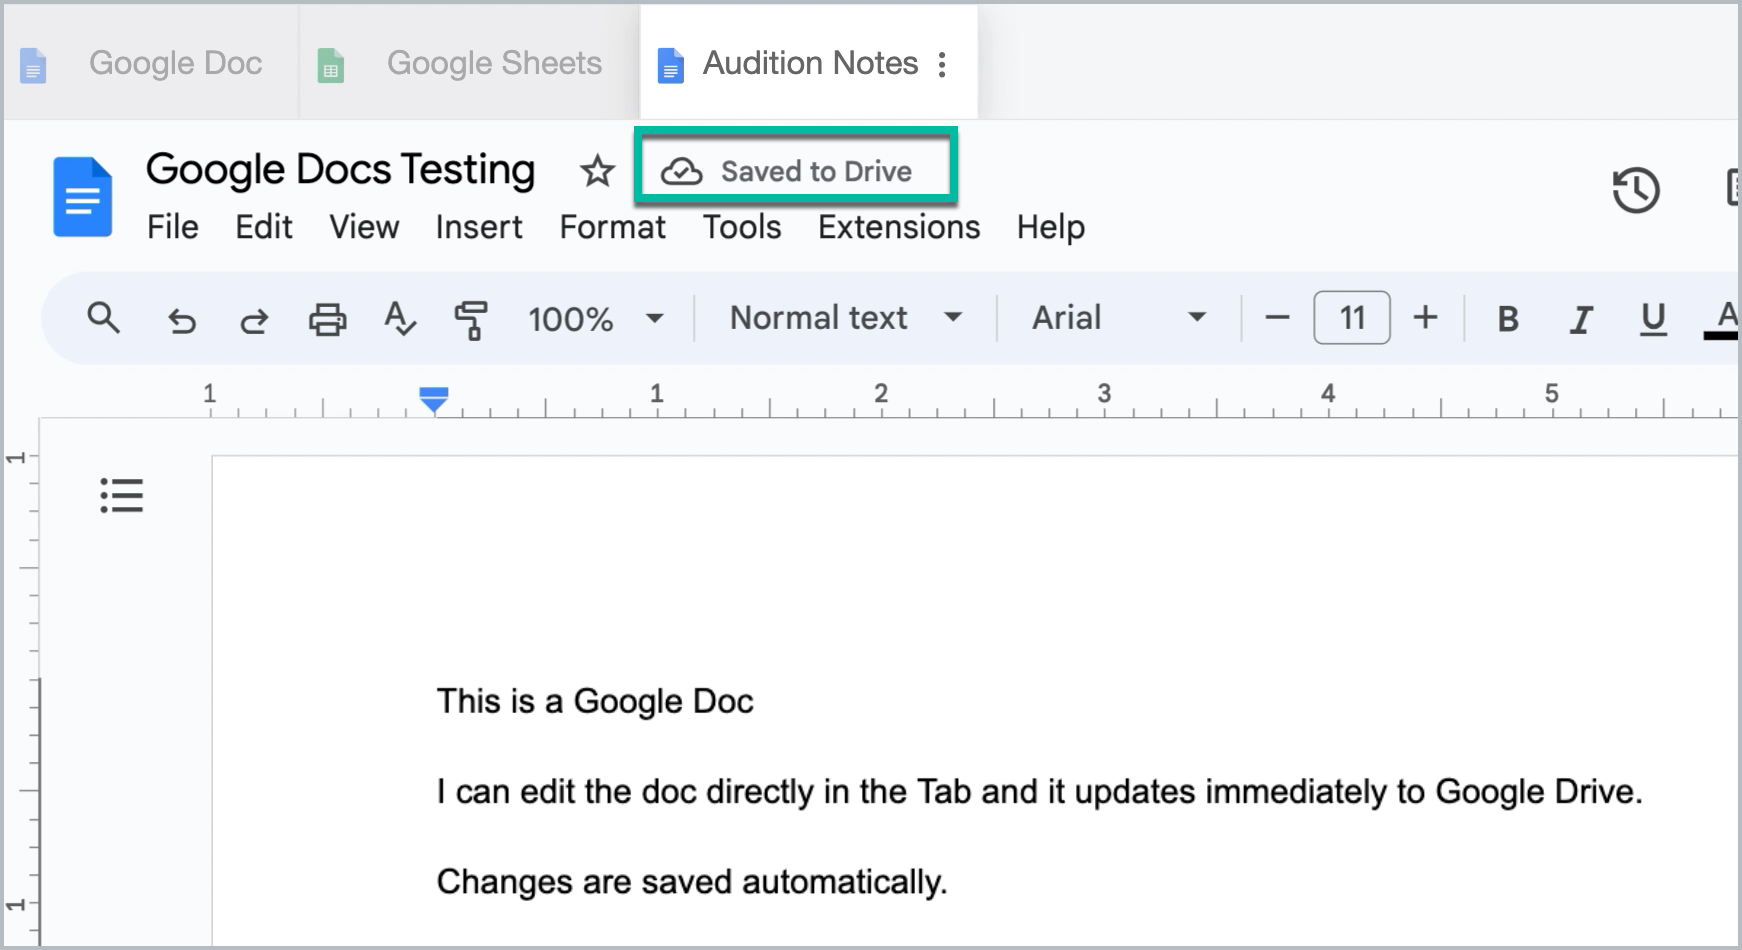The image size is (1742, 950).
Task: Click the line about updating to Google Drive
Action: pyautogui.click(x=1040, y=792)
